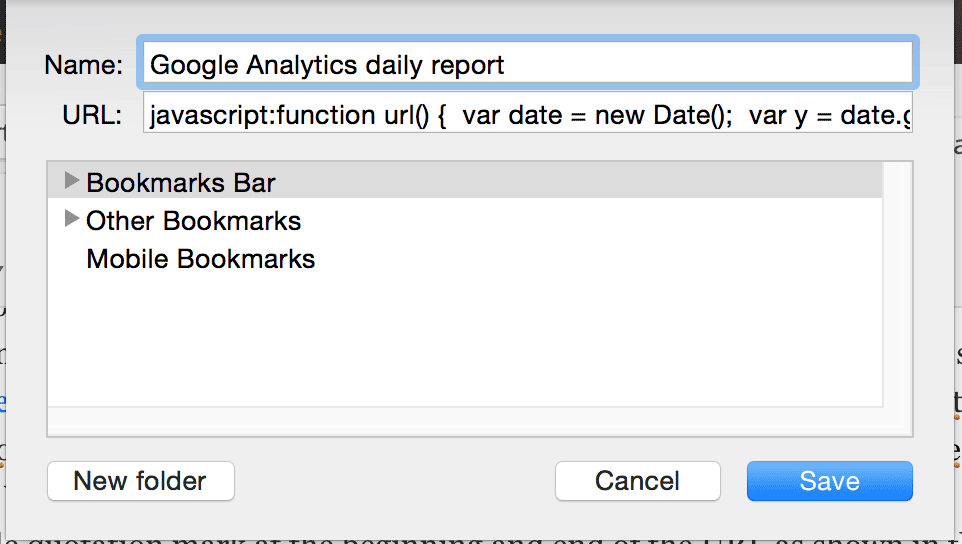Click the "Name:" label
Screen dimensions: 962x544
click(x=83, y=64)
